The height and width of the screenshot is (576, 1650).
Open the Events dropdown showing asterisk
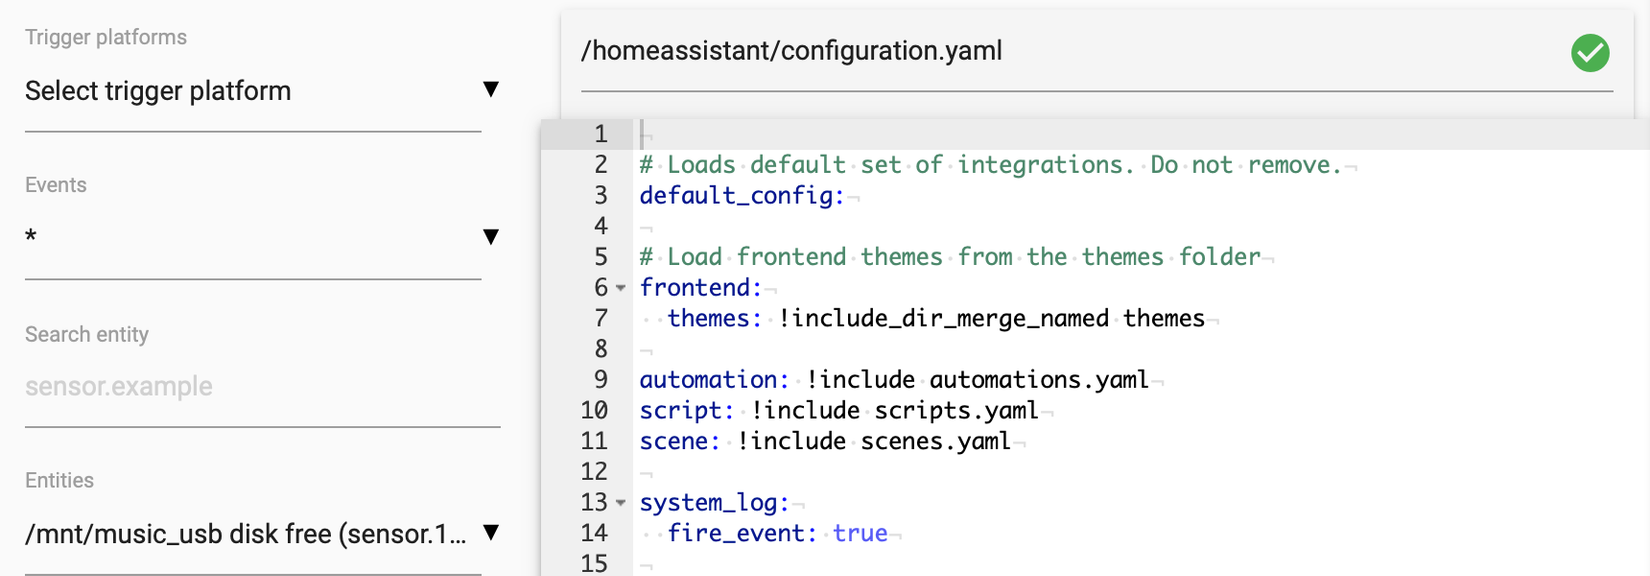click(x=262, y=238)
